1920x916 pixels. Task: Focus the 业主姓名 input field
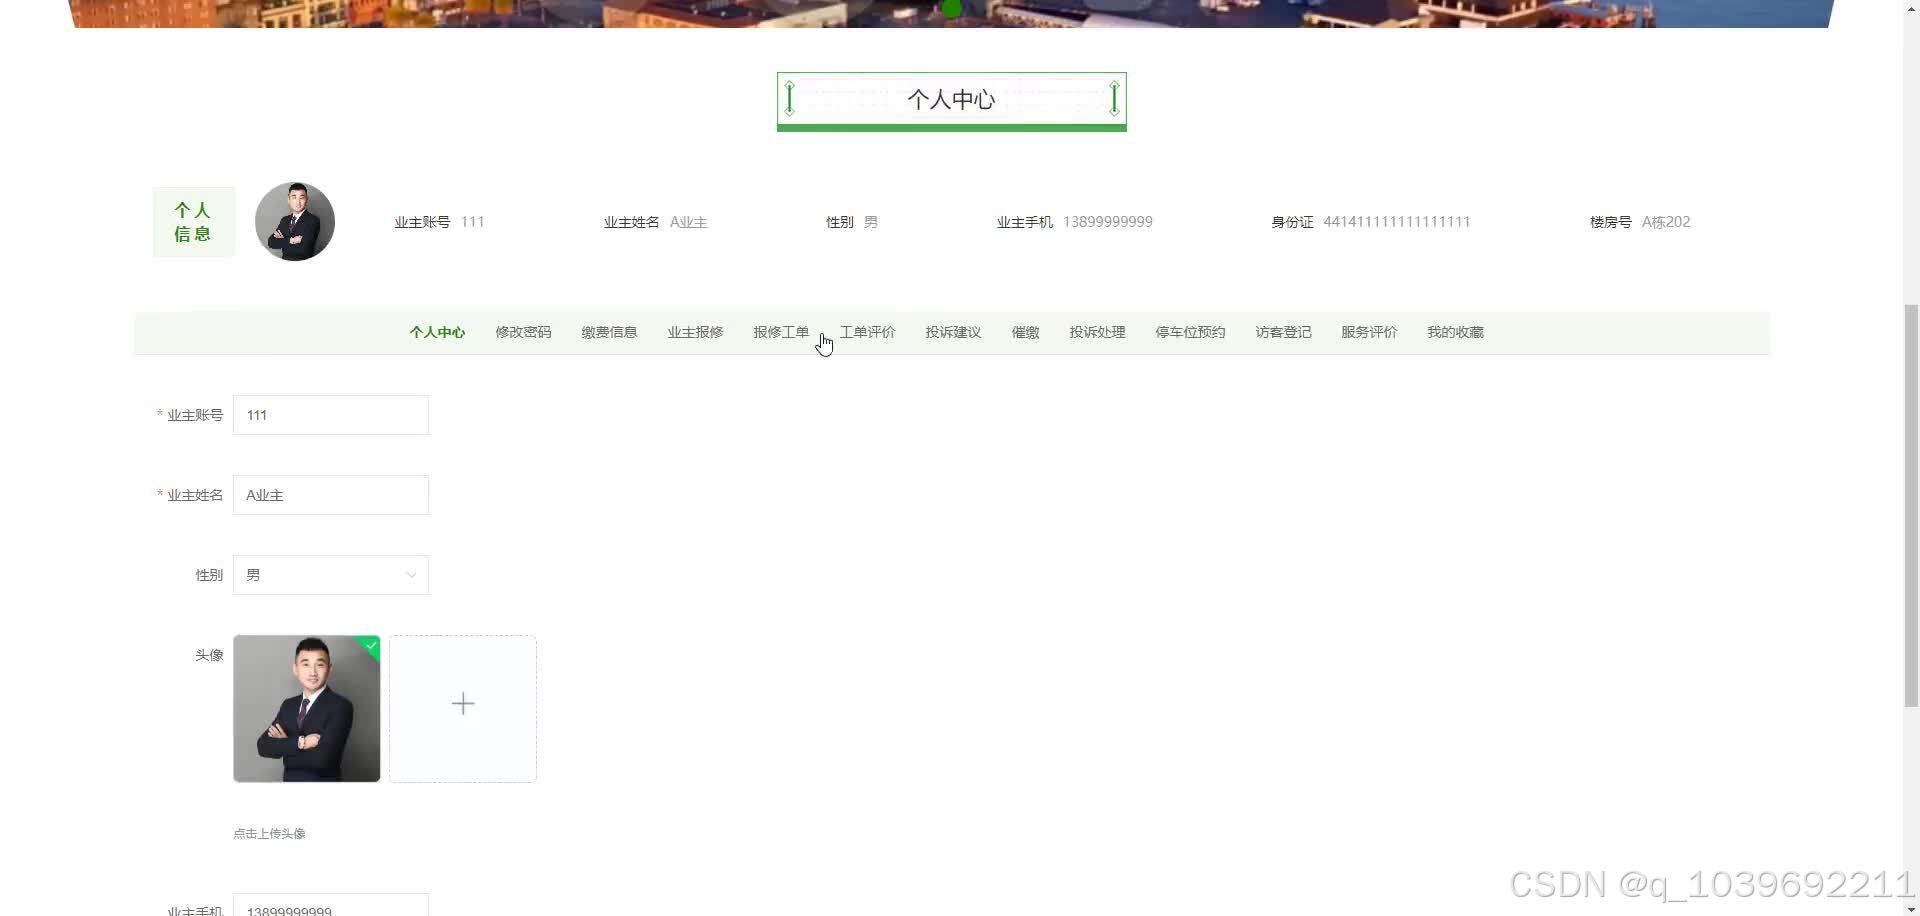point(331,495)
